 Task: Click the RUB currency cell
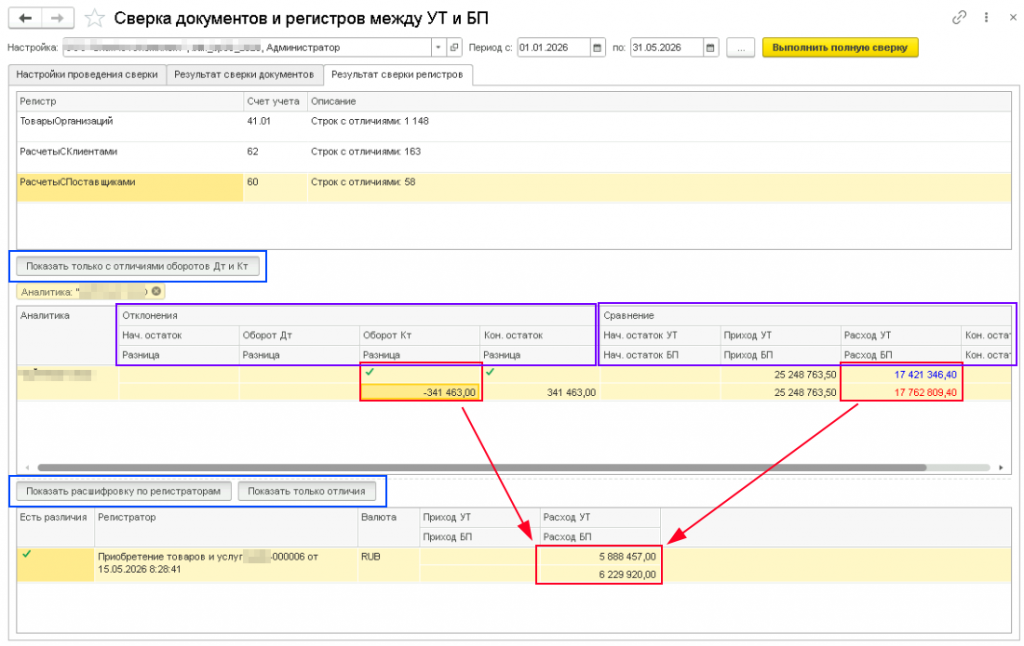[x=370, y=557]
